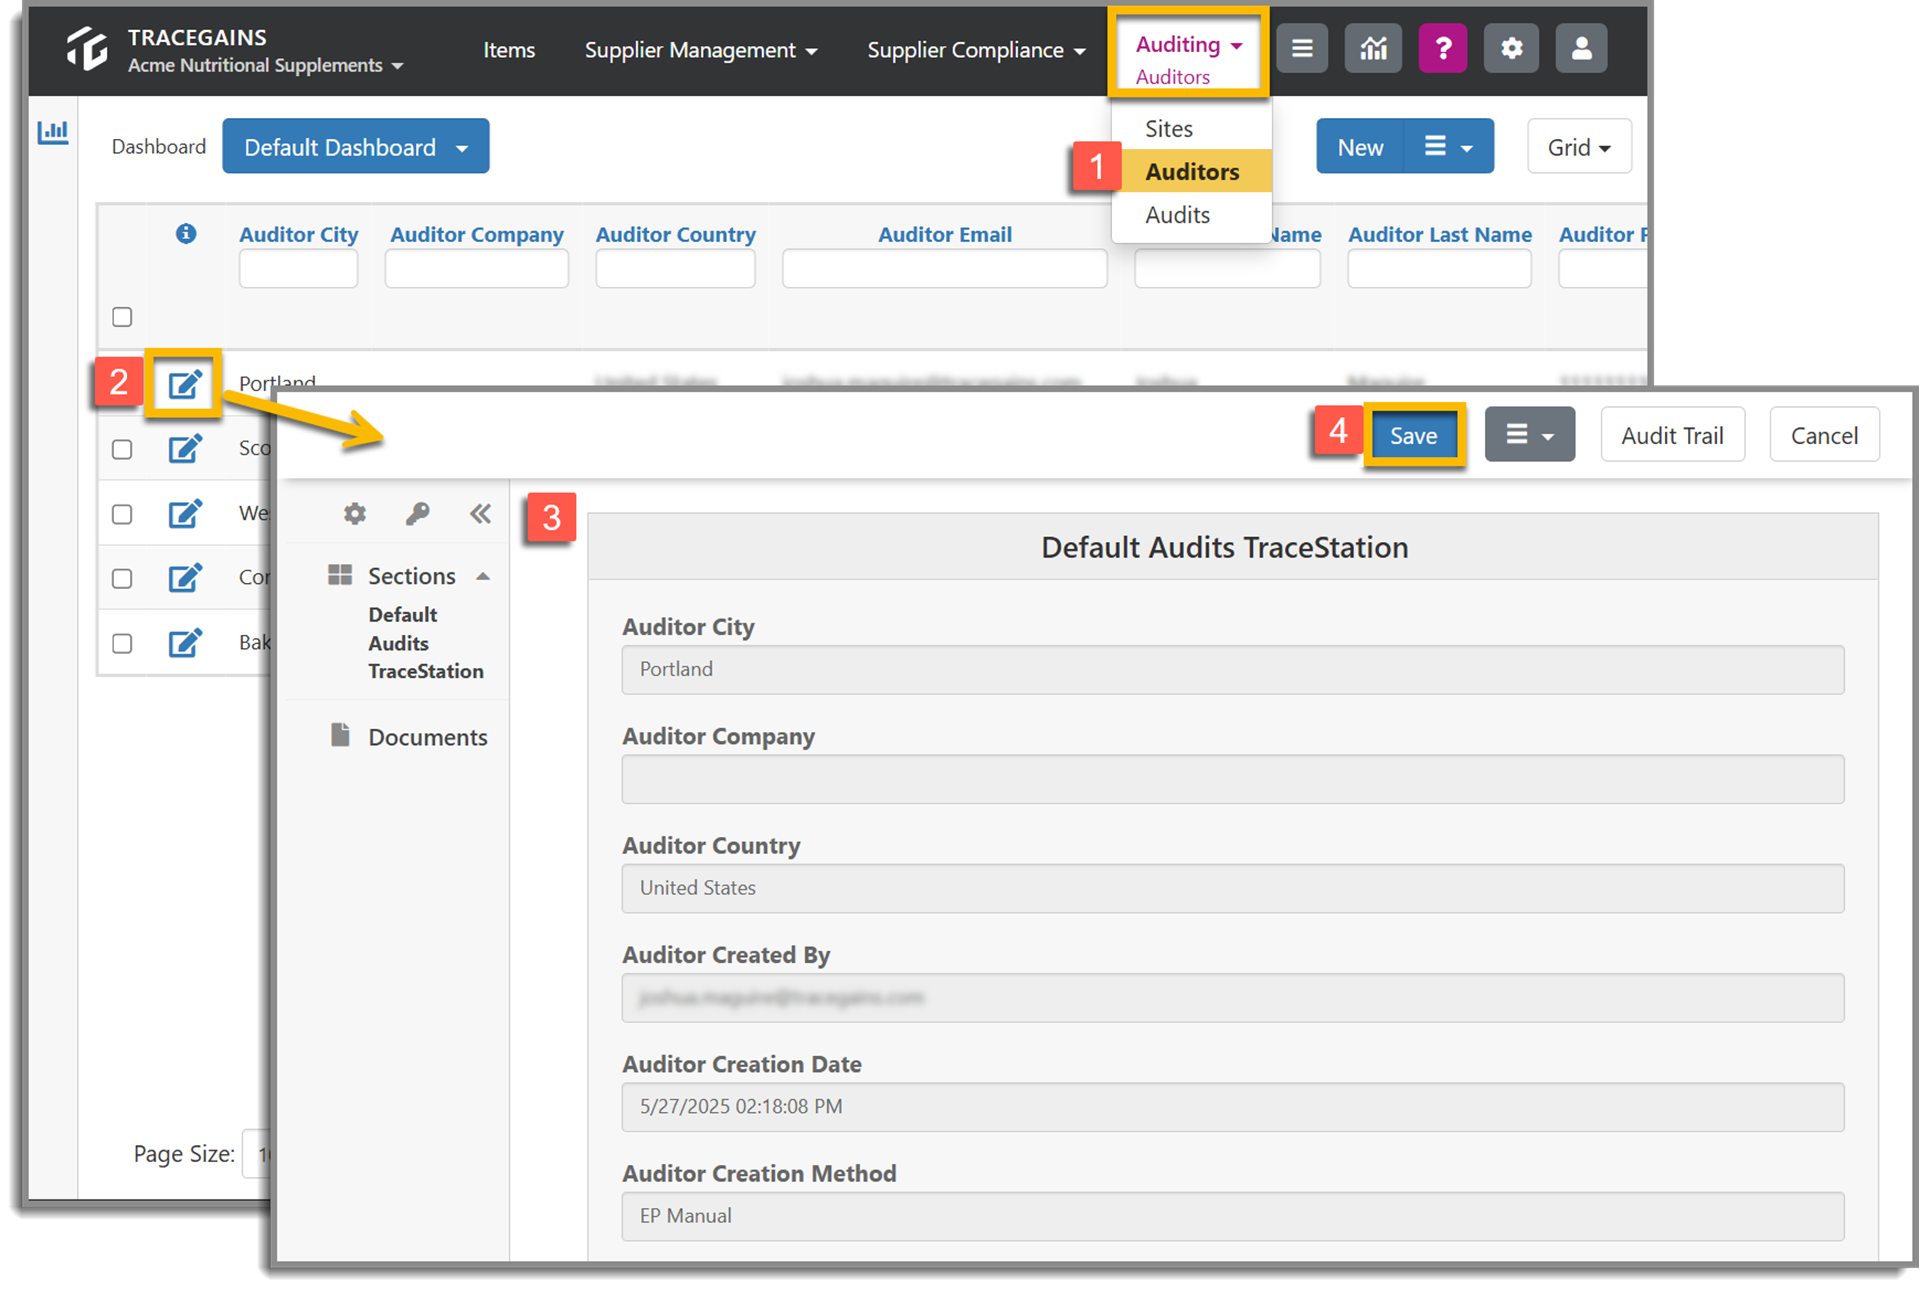Open the user profile icon
This screenshot has height=1290, width=1920.
[x=1581, y=48]
